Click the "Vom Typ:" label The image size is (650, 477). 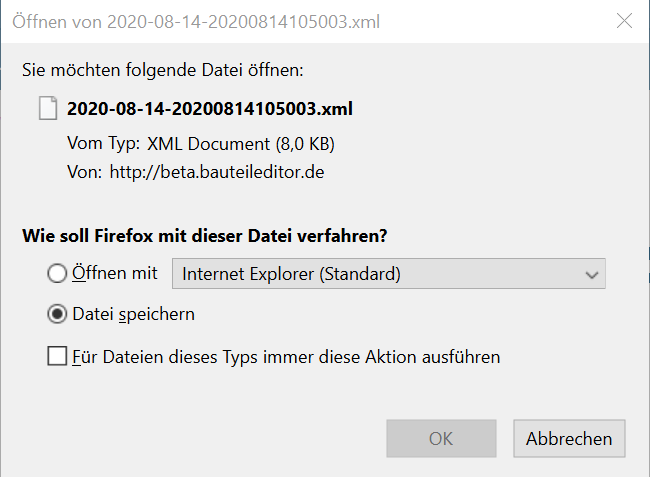click(x=104, y=144)
